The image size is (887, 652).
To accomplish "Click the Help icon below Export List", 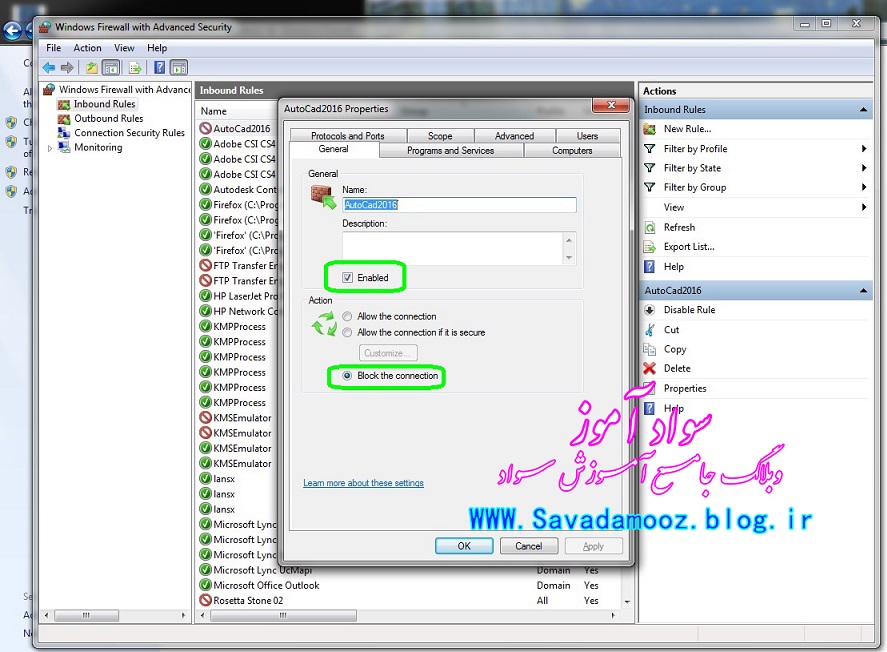I will tap(649, 266).
